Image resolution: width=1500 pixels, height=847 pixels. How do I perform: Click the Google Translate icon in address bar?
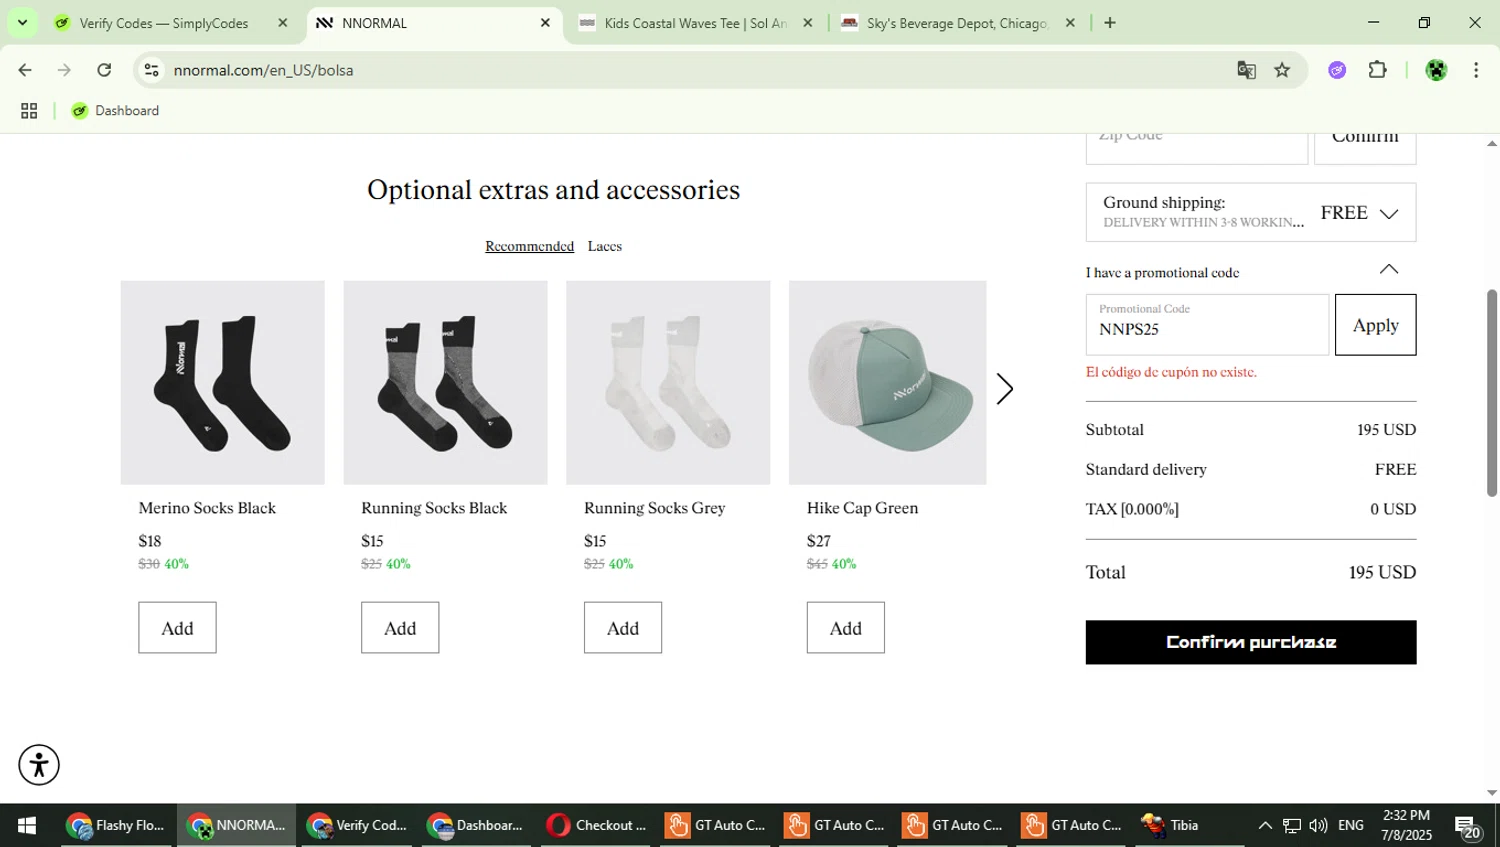pos(1246,70)
